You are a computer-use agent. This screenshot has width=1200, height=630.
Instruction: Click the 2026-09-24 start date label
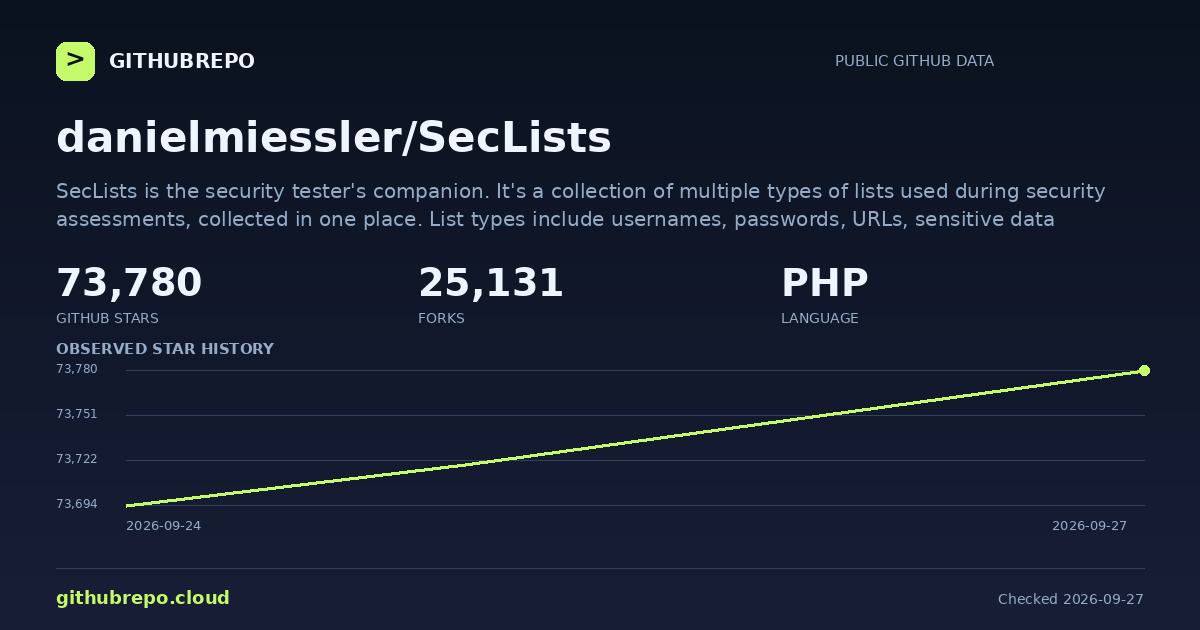163,526
